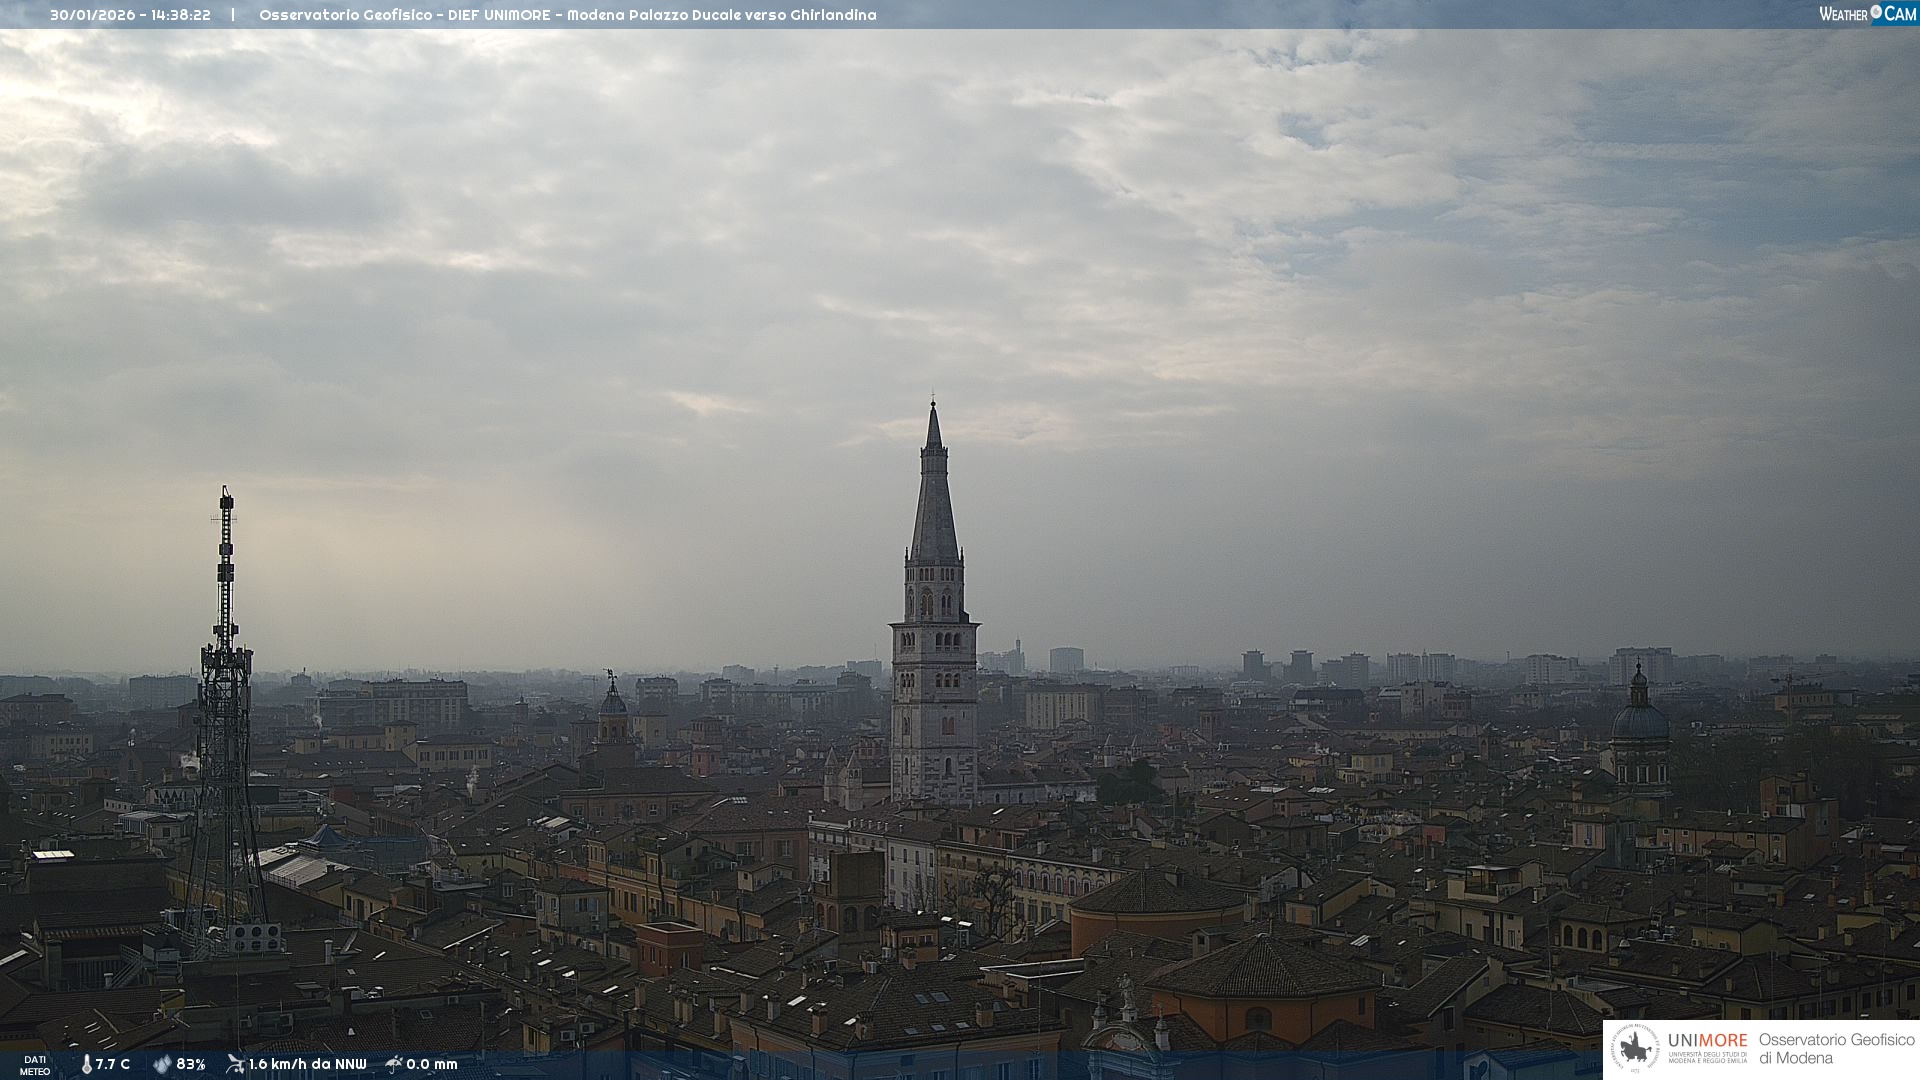
Task: Click the 0.0 mm rainfall value
Action: [x=432, y=1064]
